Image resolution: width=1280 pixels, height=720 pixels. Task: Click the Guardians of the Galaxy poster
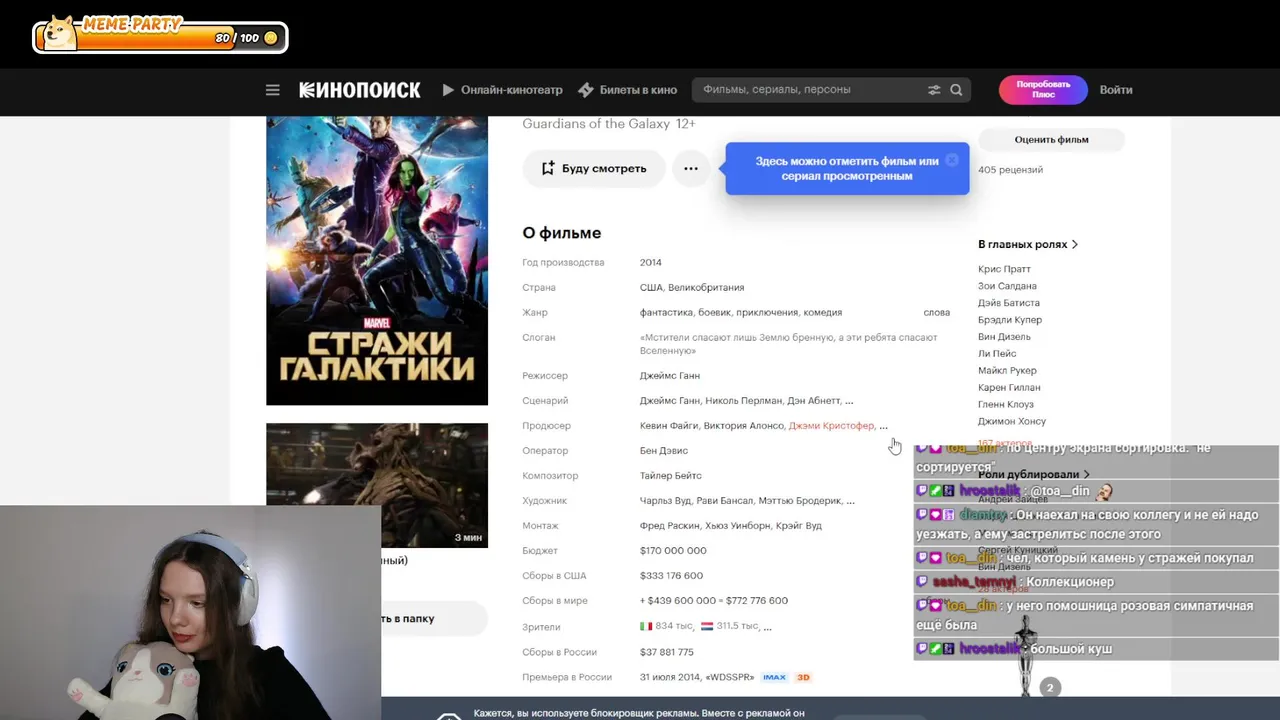tap(377, 260)
